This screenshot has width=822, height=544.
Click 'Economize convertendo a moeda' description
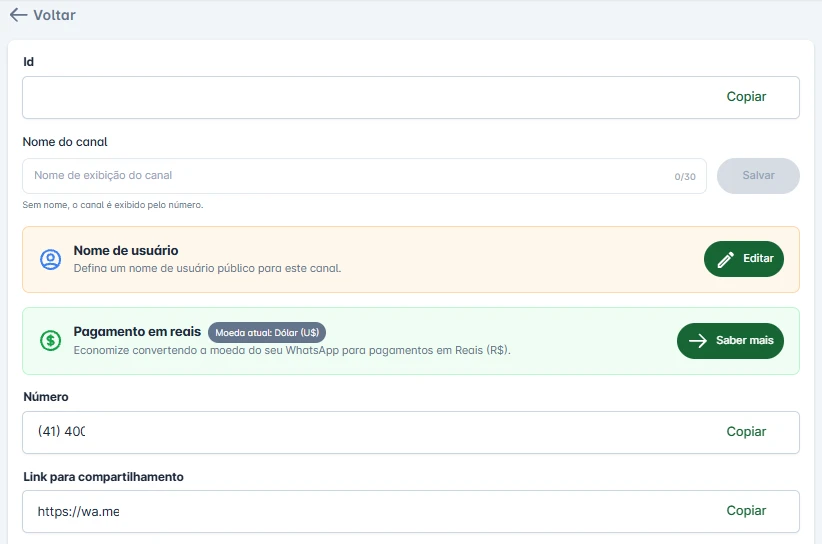pos(292,350)
